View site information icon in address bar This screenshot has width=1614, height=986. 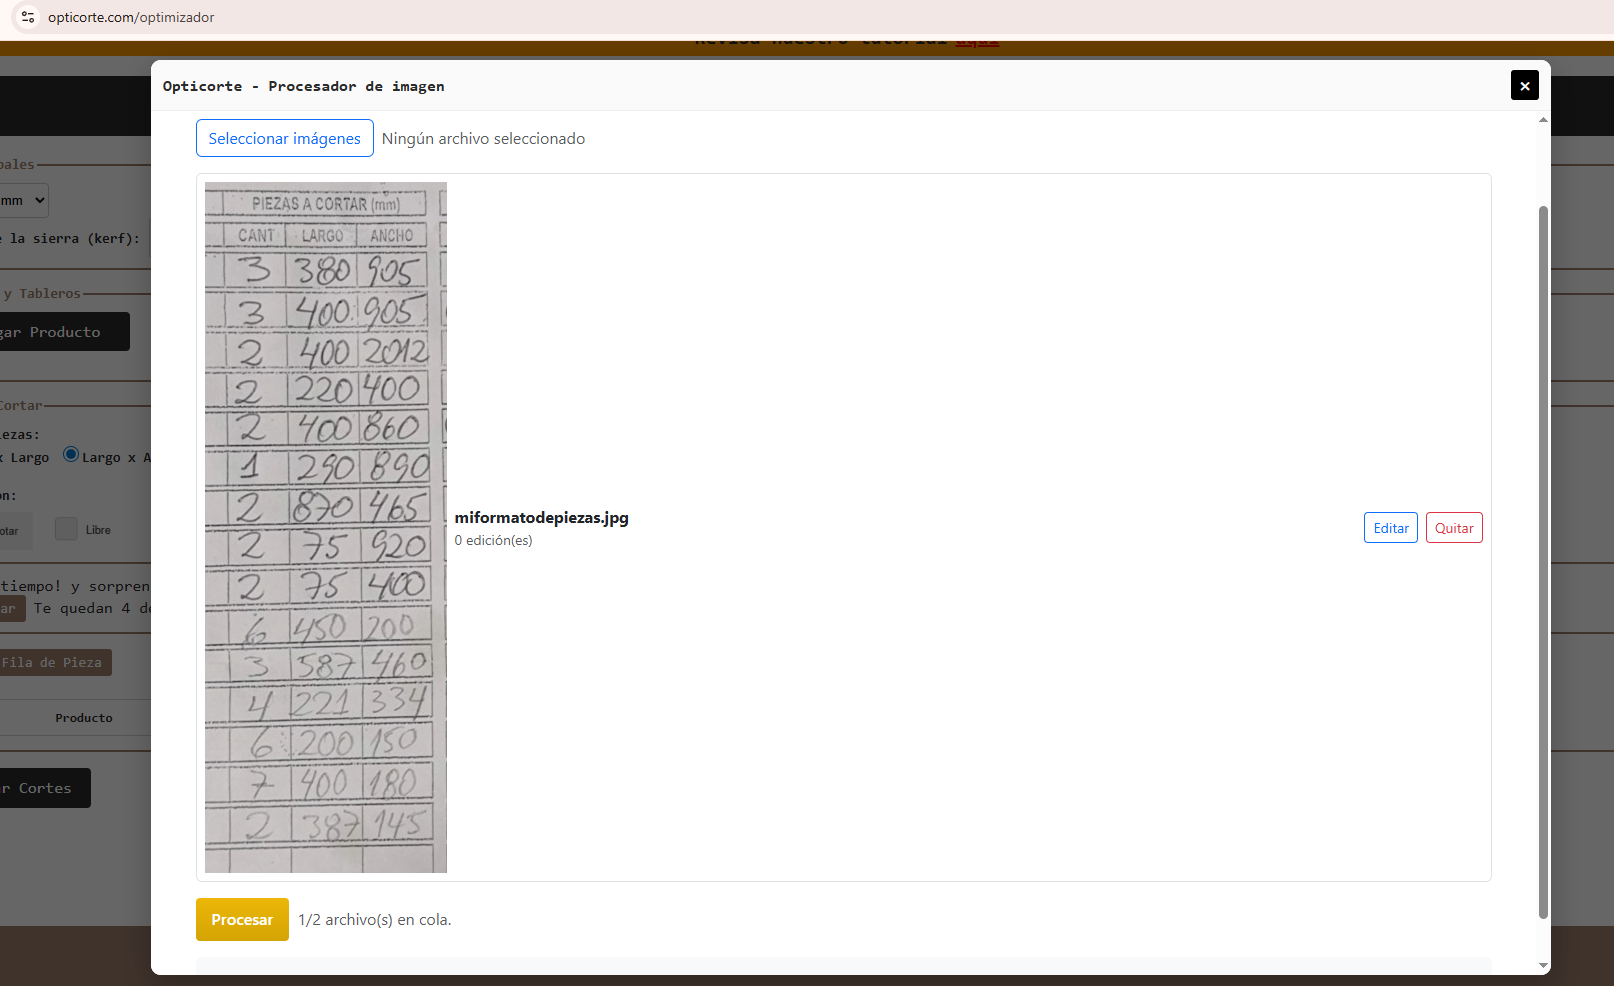pos(28,17)
